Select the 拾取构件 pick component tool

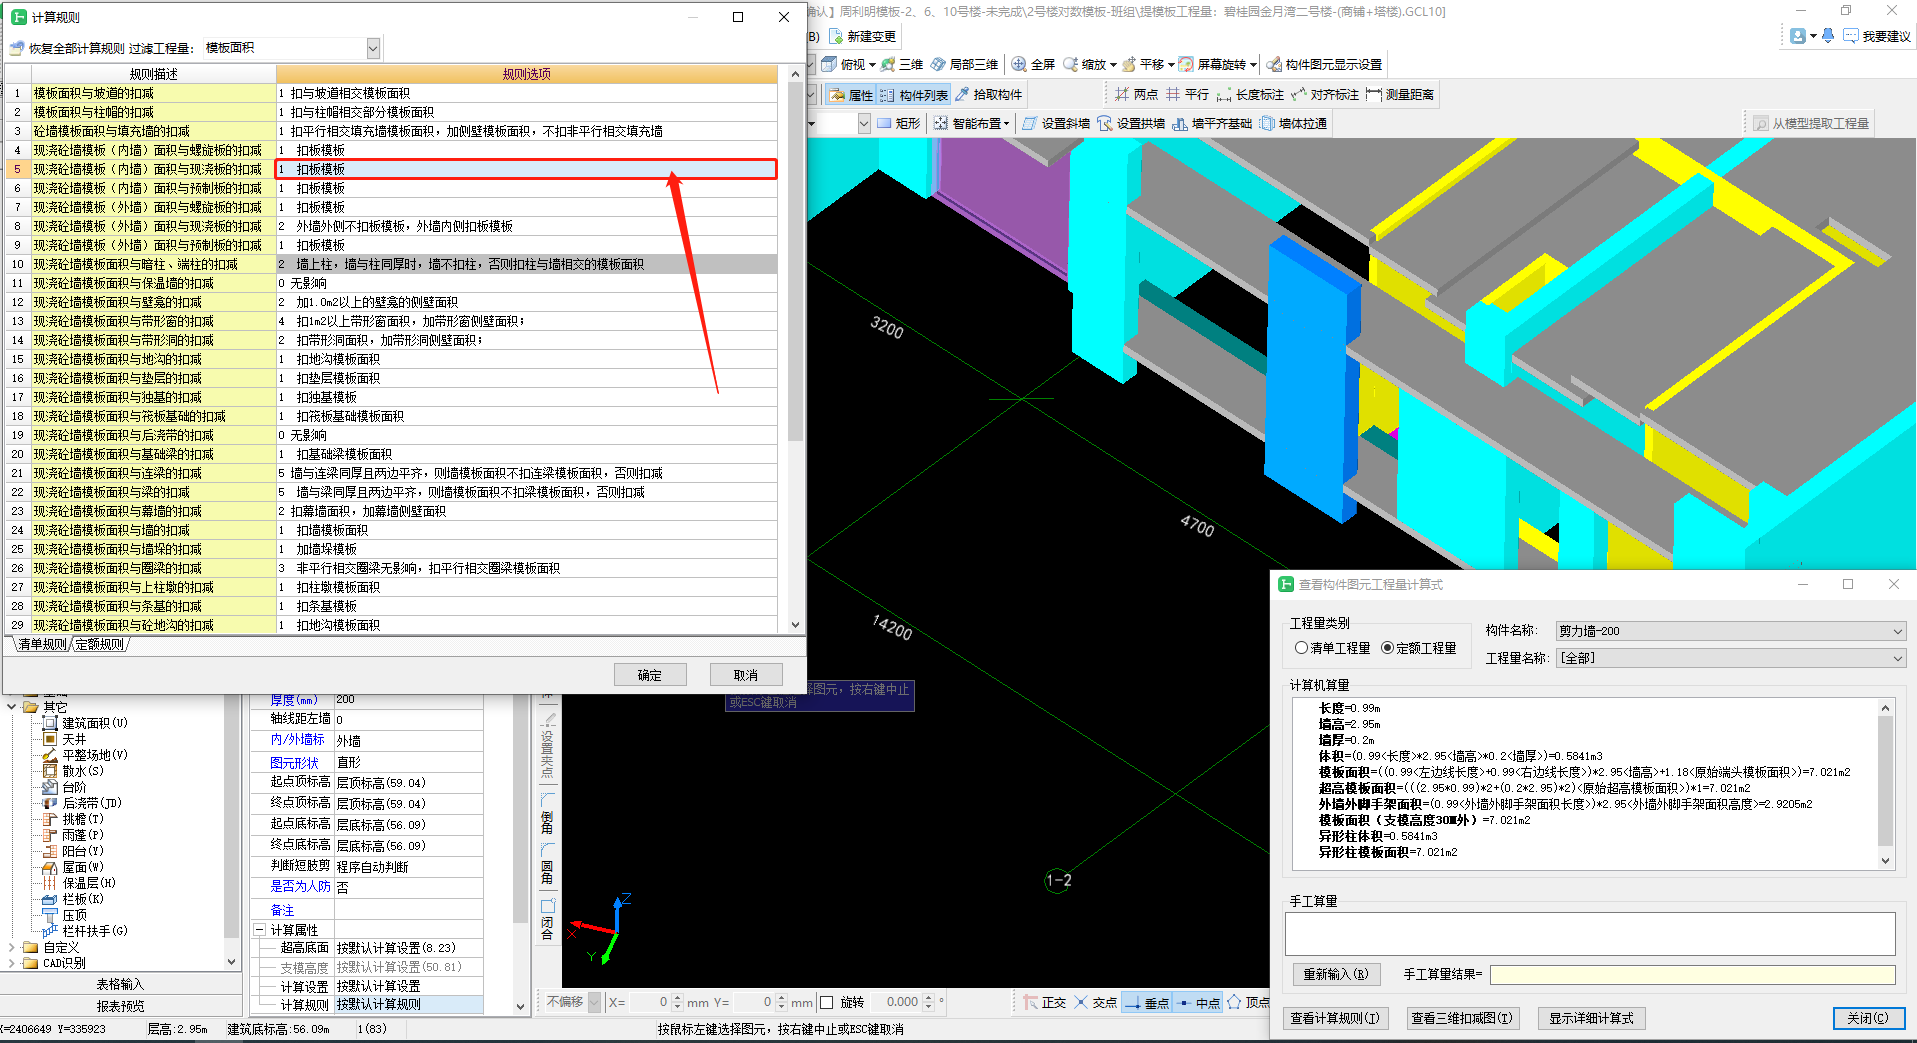click(988, 95)
